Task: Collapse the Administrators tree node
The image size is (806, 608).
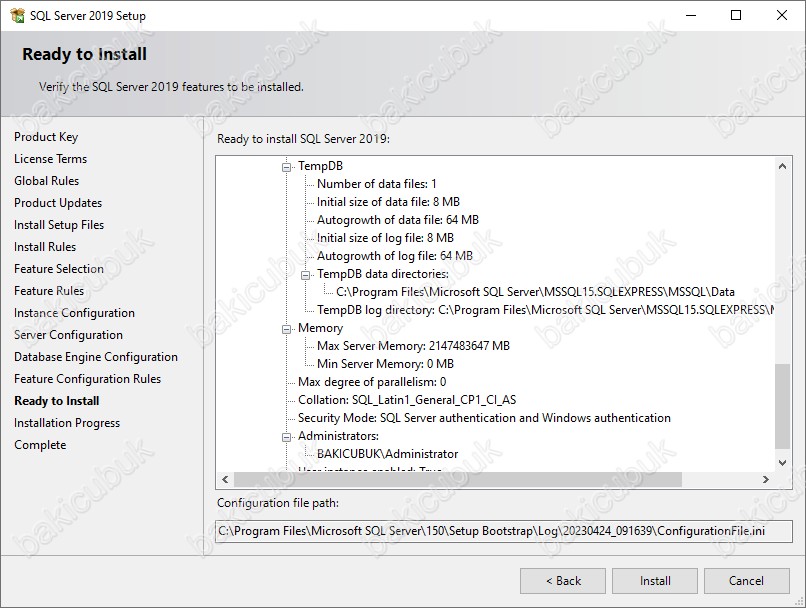Action: coord(286,437)
